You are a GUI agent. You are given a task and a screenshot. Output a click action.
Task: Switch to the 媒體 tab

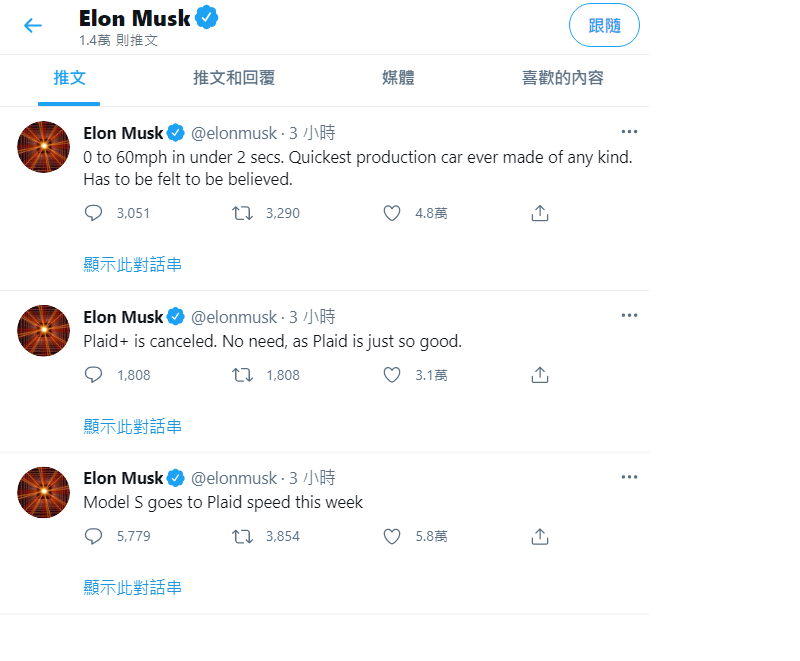[x=398, y=78]
